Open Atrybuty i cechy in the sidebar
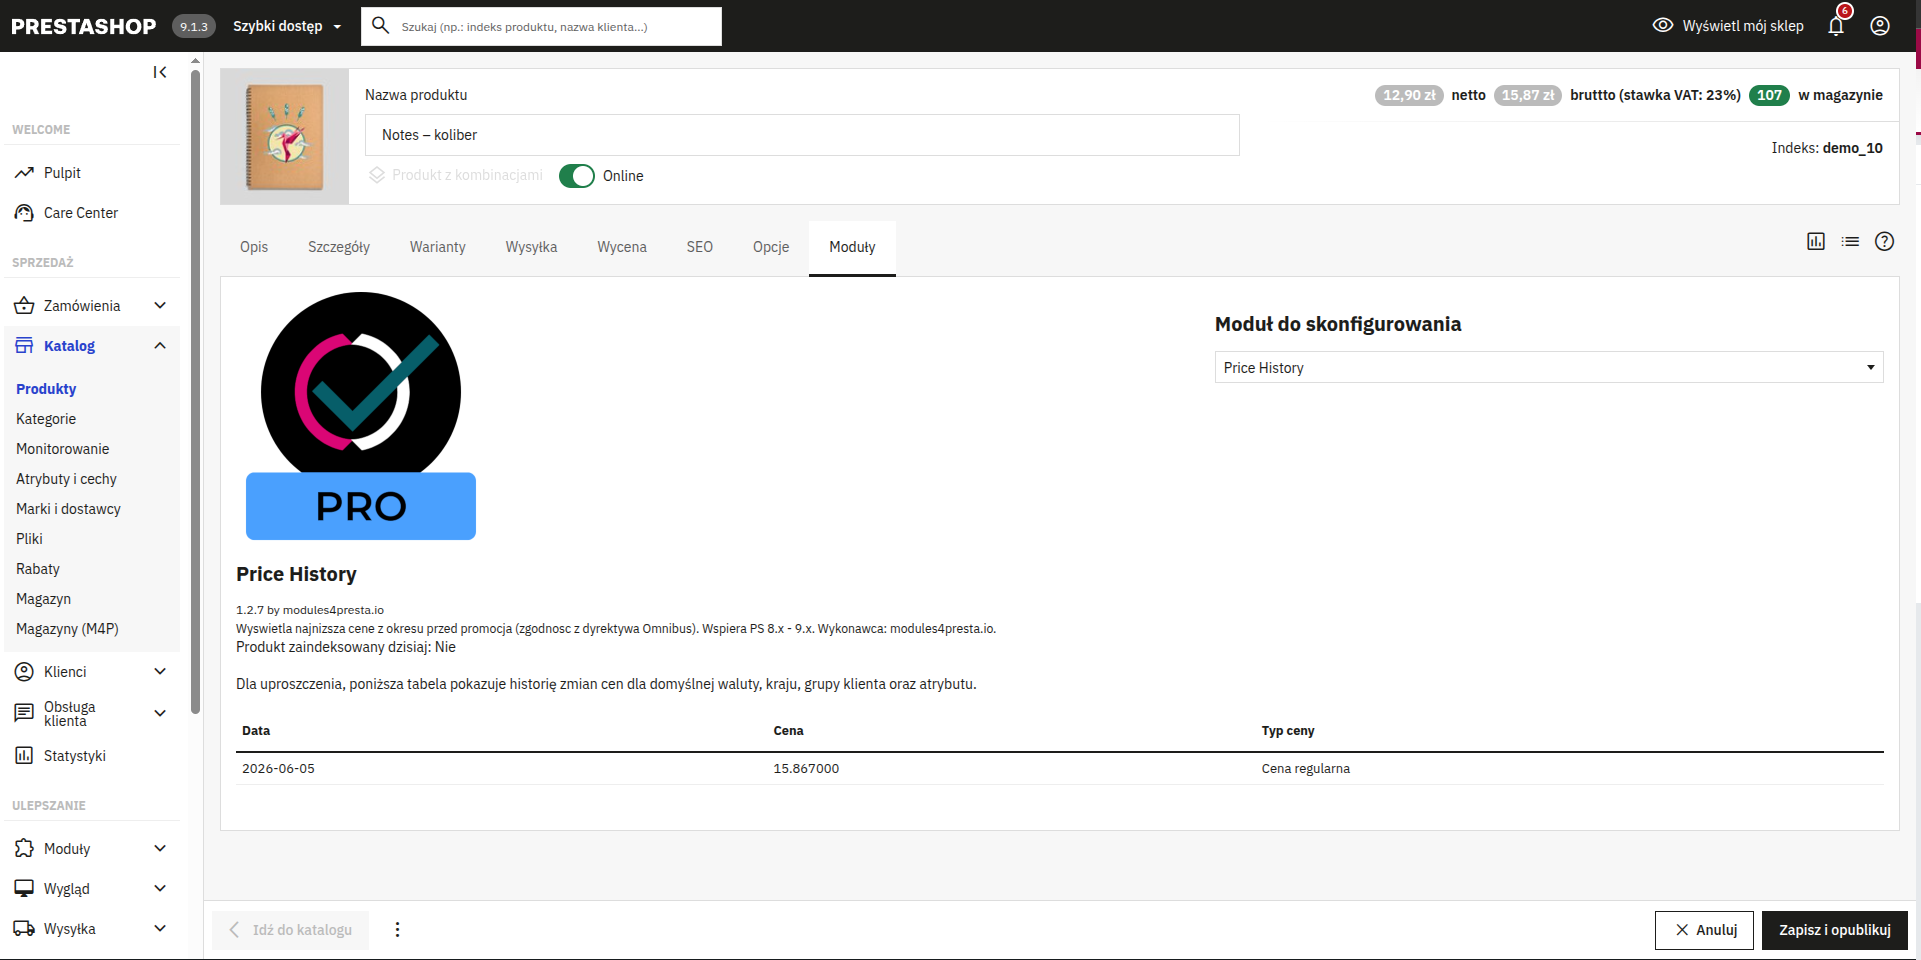This screenshot has height=960, width=1921. point(66,479)
